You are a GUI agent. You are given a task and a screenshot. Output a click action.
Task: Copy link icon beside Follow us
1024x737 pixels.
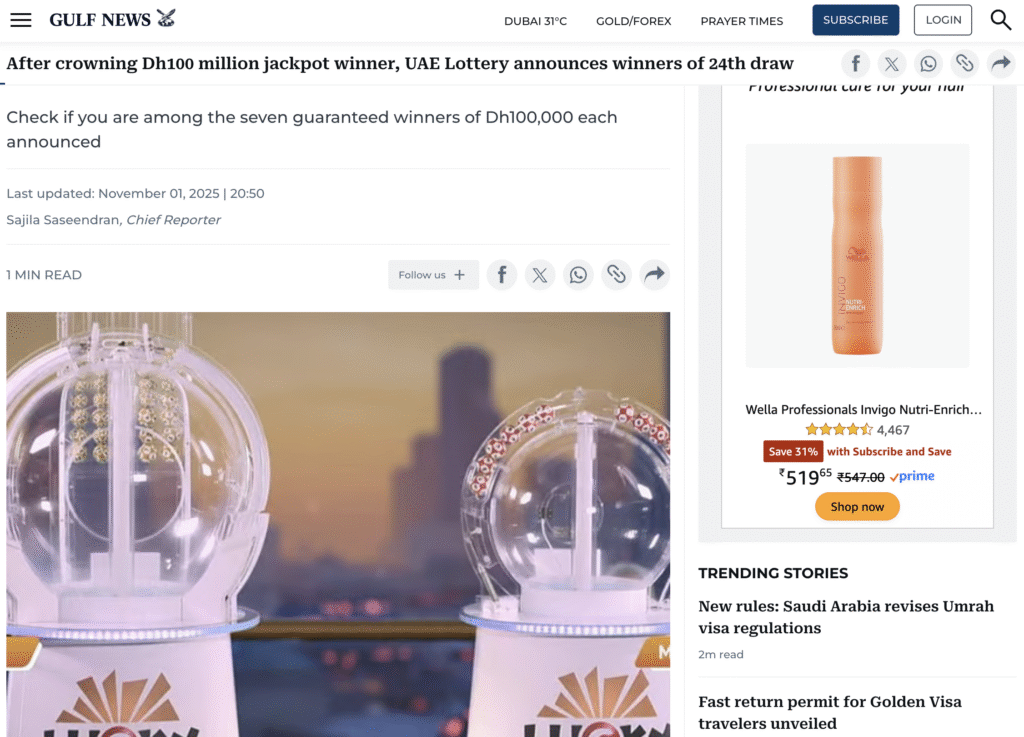(x=616, y=275)
